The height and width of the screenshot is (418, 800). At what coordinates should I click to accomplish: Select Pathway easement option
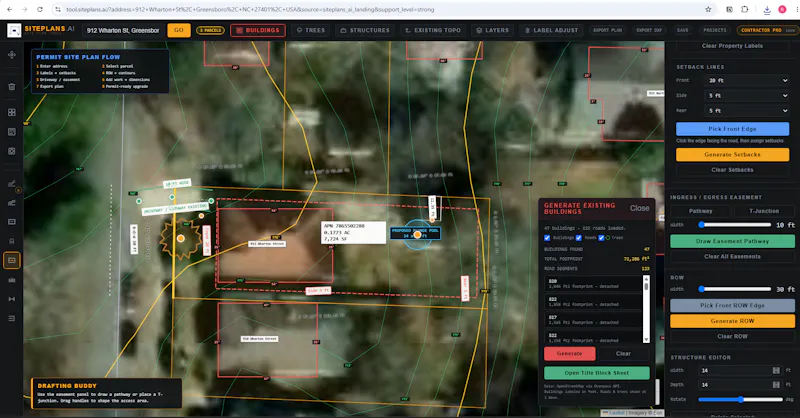pos(701,211)
